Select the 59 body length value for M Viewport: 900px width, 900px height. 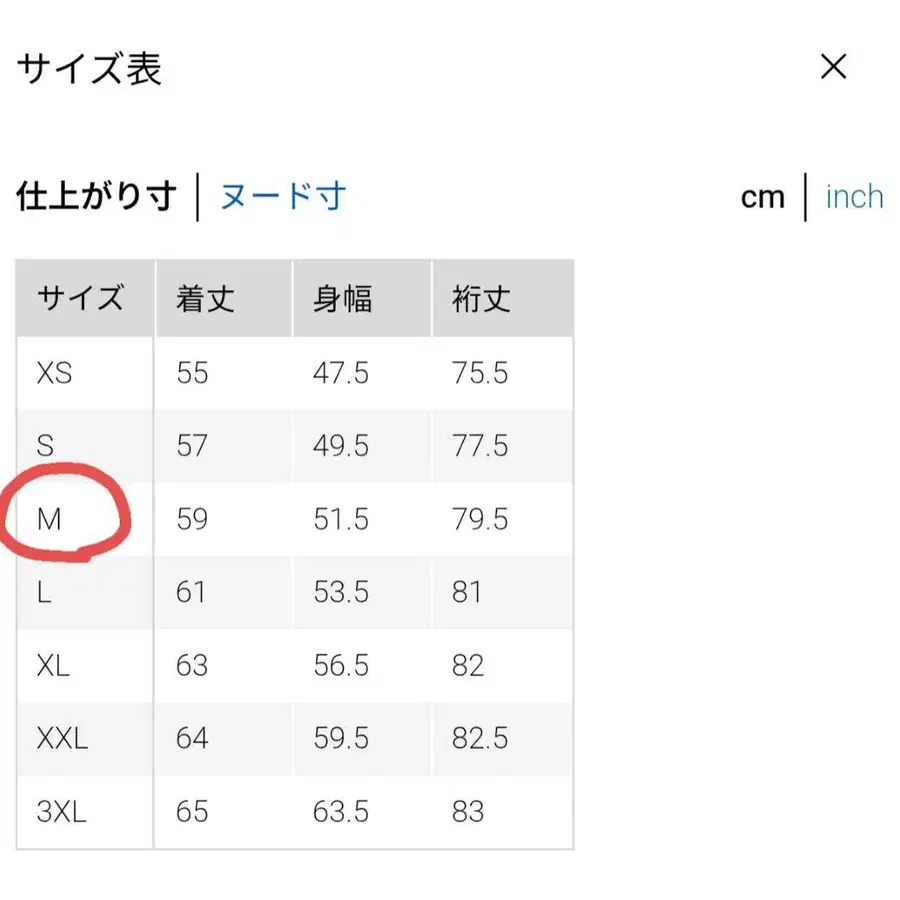pos(190,520)
